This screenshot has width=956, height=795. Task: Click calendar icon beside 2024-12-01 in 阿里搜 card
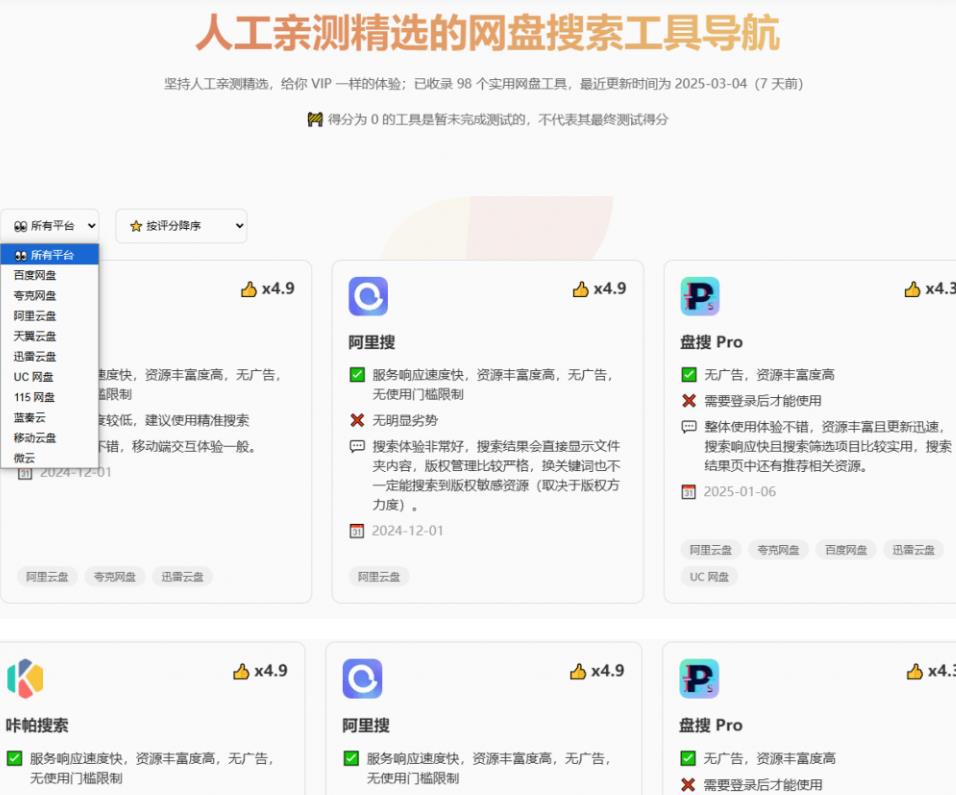tap(357, 531)
